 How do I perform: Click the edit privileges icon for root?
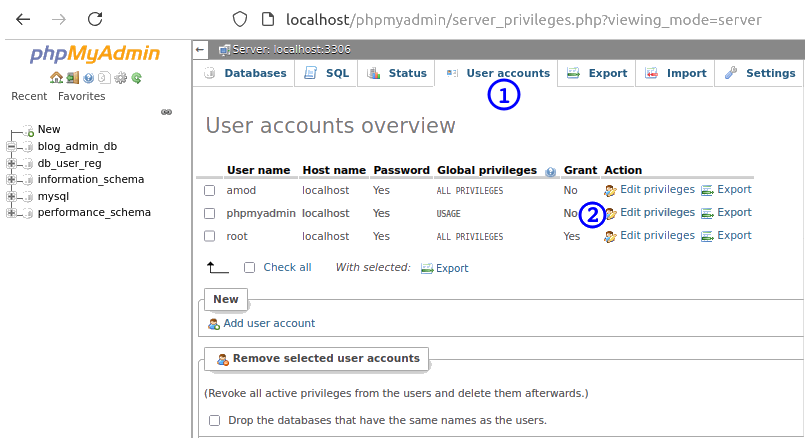click(x=610, y=236)
